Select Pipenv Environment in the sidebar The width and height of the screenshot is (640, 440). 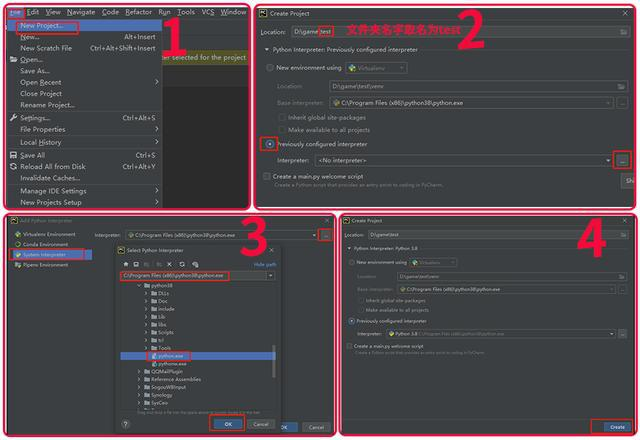click(x=45, y=265)
